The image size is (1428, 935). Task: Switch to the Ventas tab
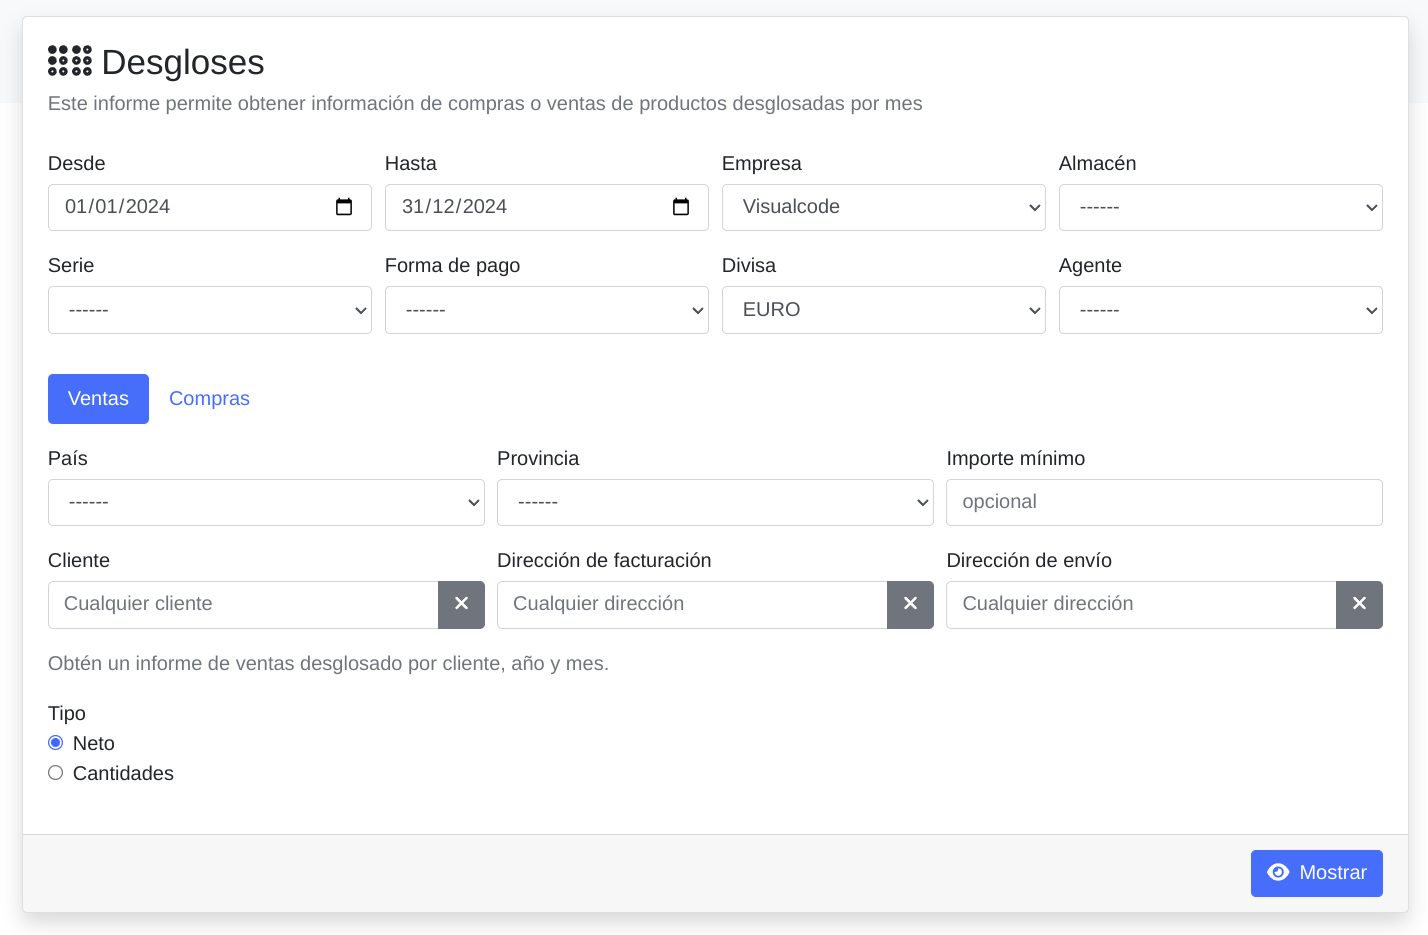[x=98, y=399]
